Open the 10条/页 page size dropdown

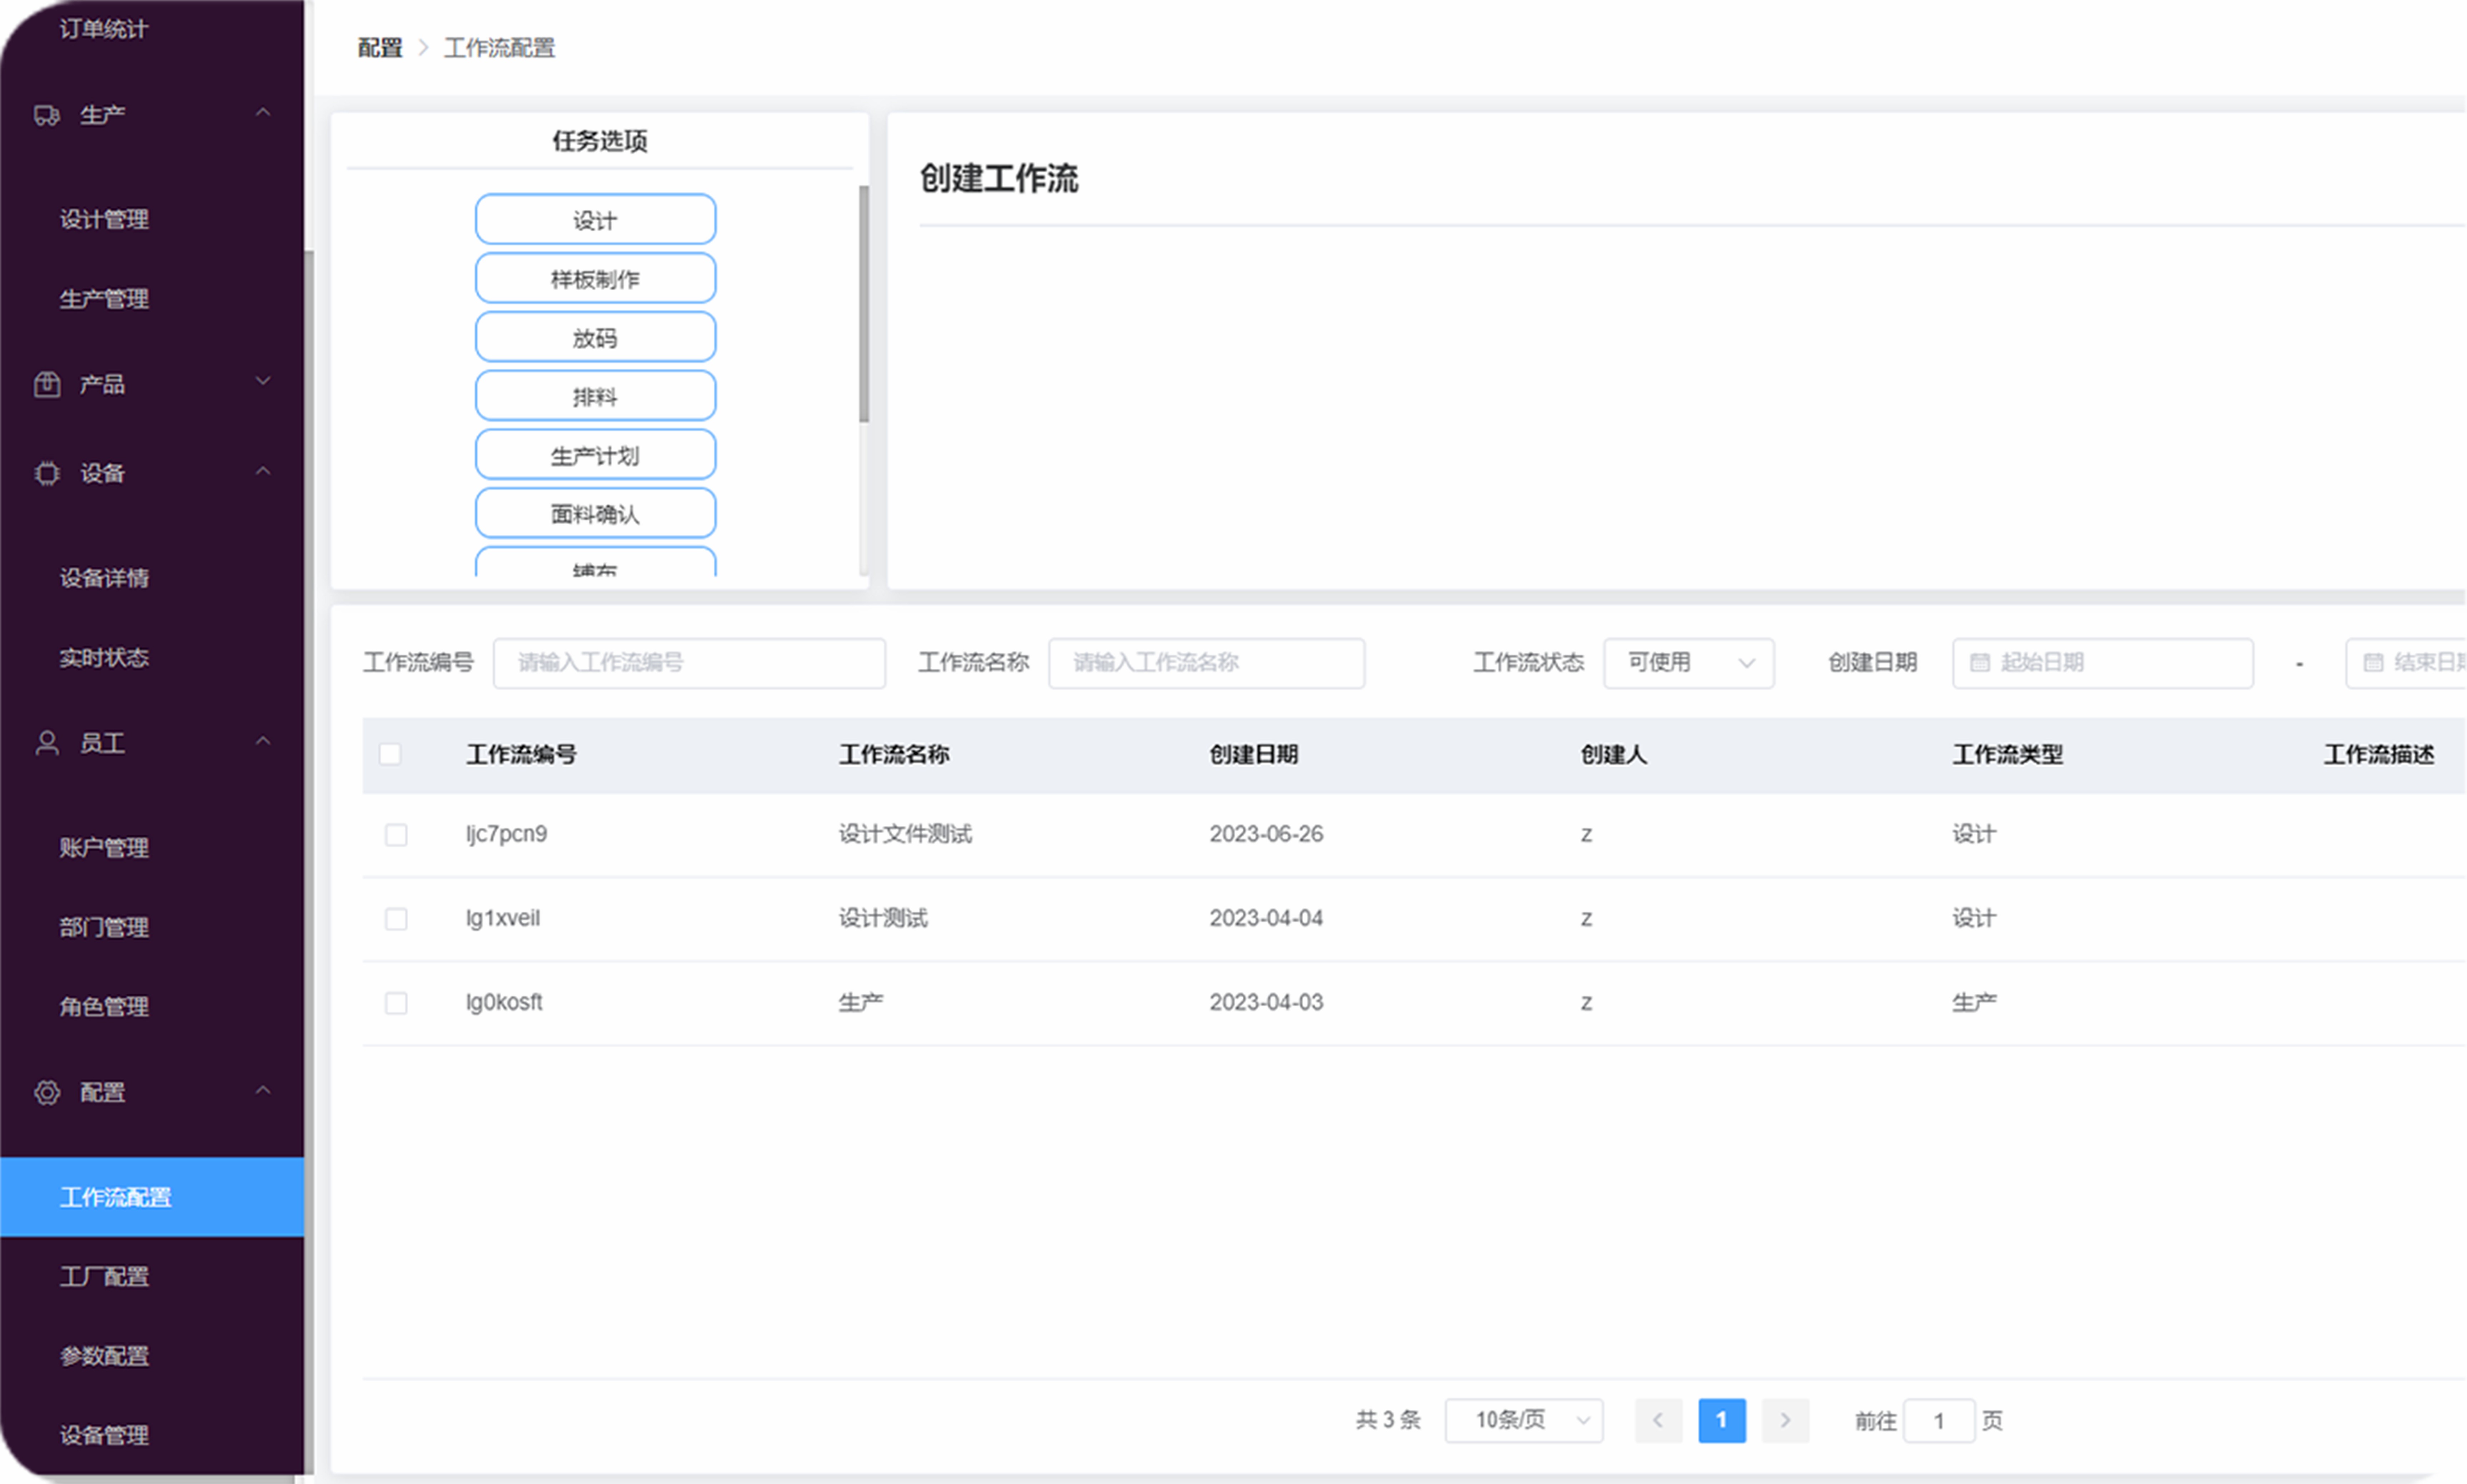pos(1524,1420)
